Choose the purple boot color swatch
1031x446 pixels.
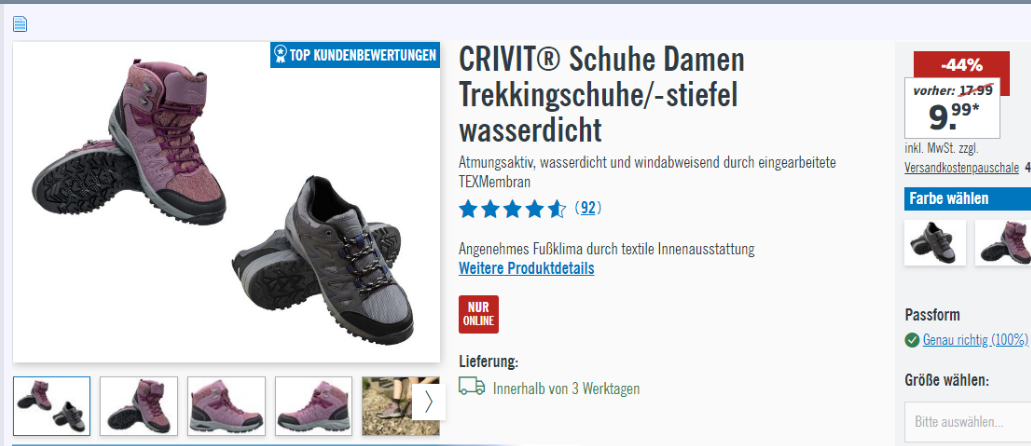point(1003,243)
